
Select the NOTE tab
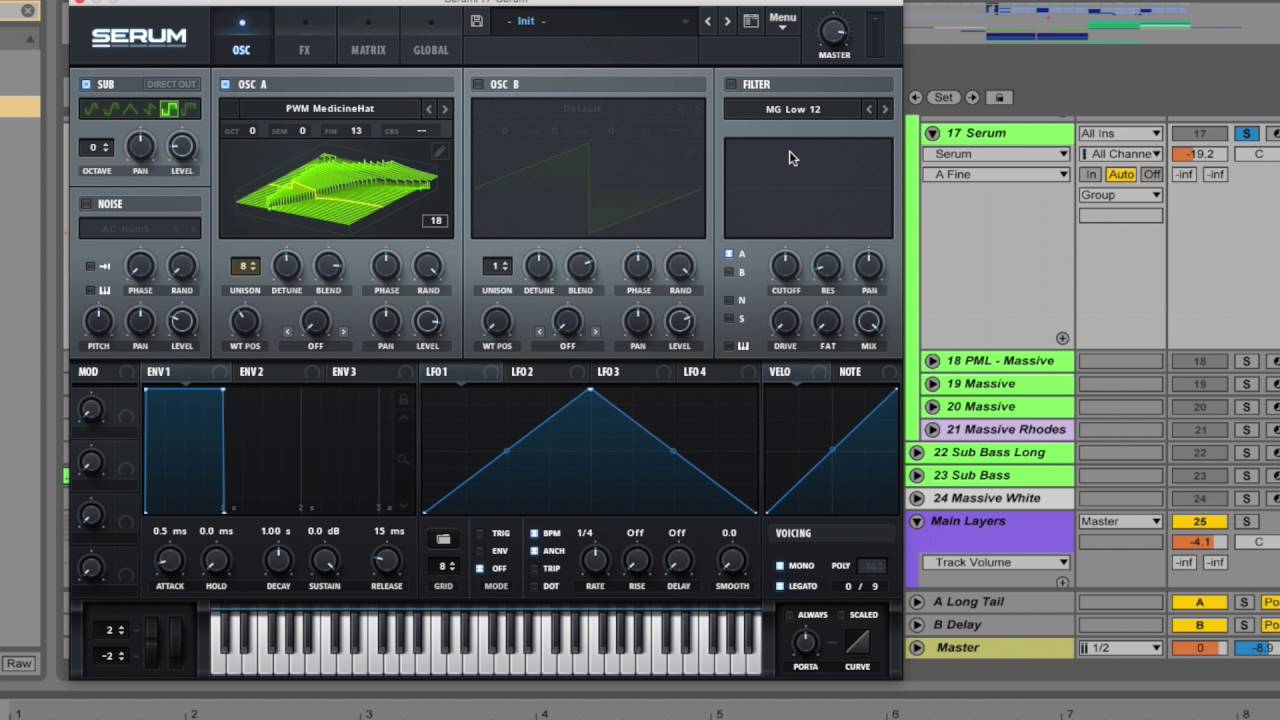(x=850, y=372)
